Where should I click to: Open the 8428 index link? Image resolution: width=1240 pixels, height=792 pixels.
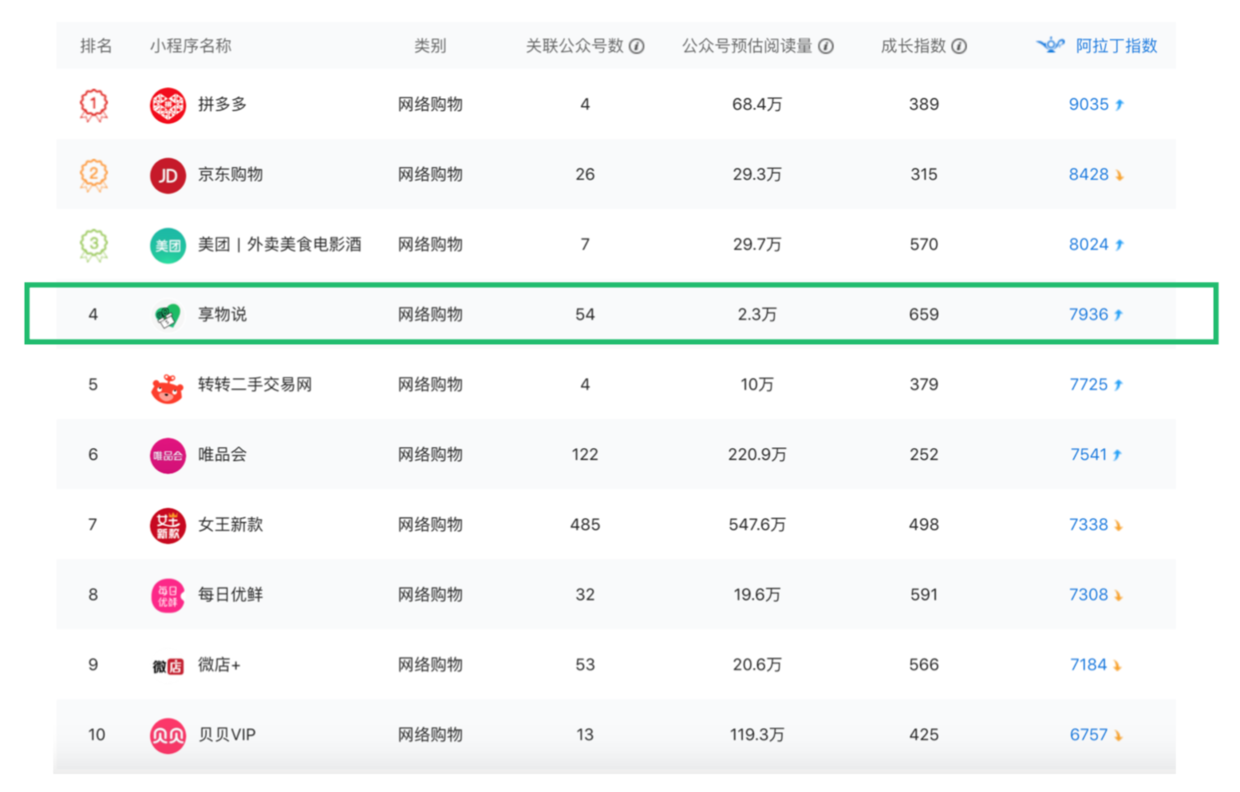pos(1088,174)
